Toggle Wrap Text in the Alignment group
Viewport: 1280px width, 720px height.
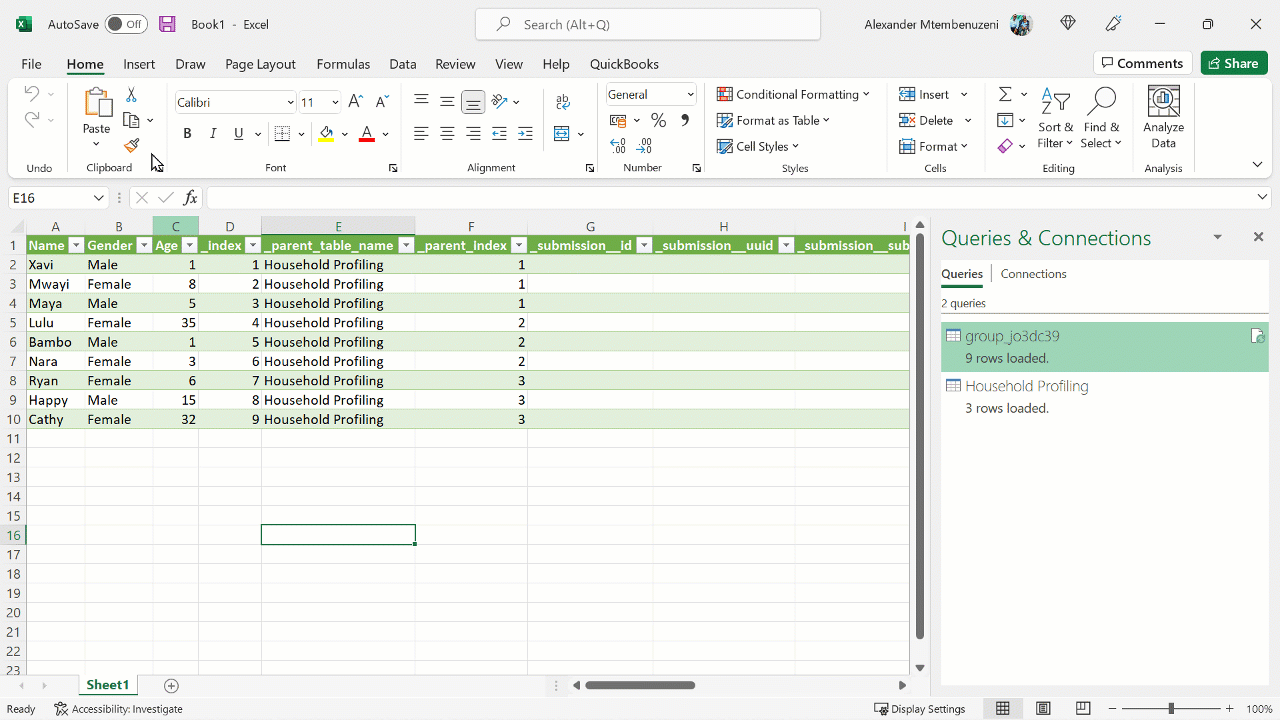coord(563,101)
